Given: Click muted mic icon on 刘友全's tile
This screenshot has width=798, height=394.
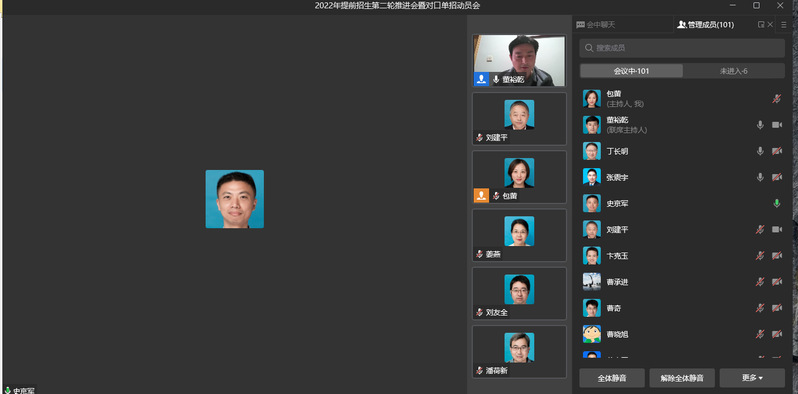Looking at the screenshot, I should click(x=479, y=312).
